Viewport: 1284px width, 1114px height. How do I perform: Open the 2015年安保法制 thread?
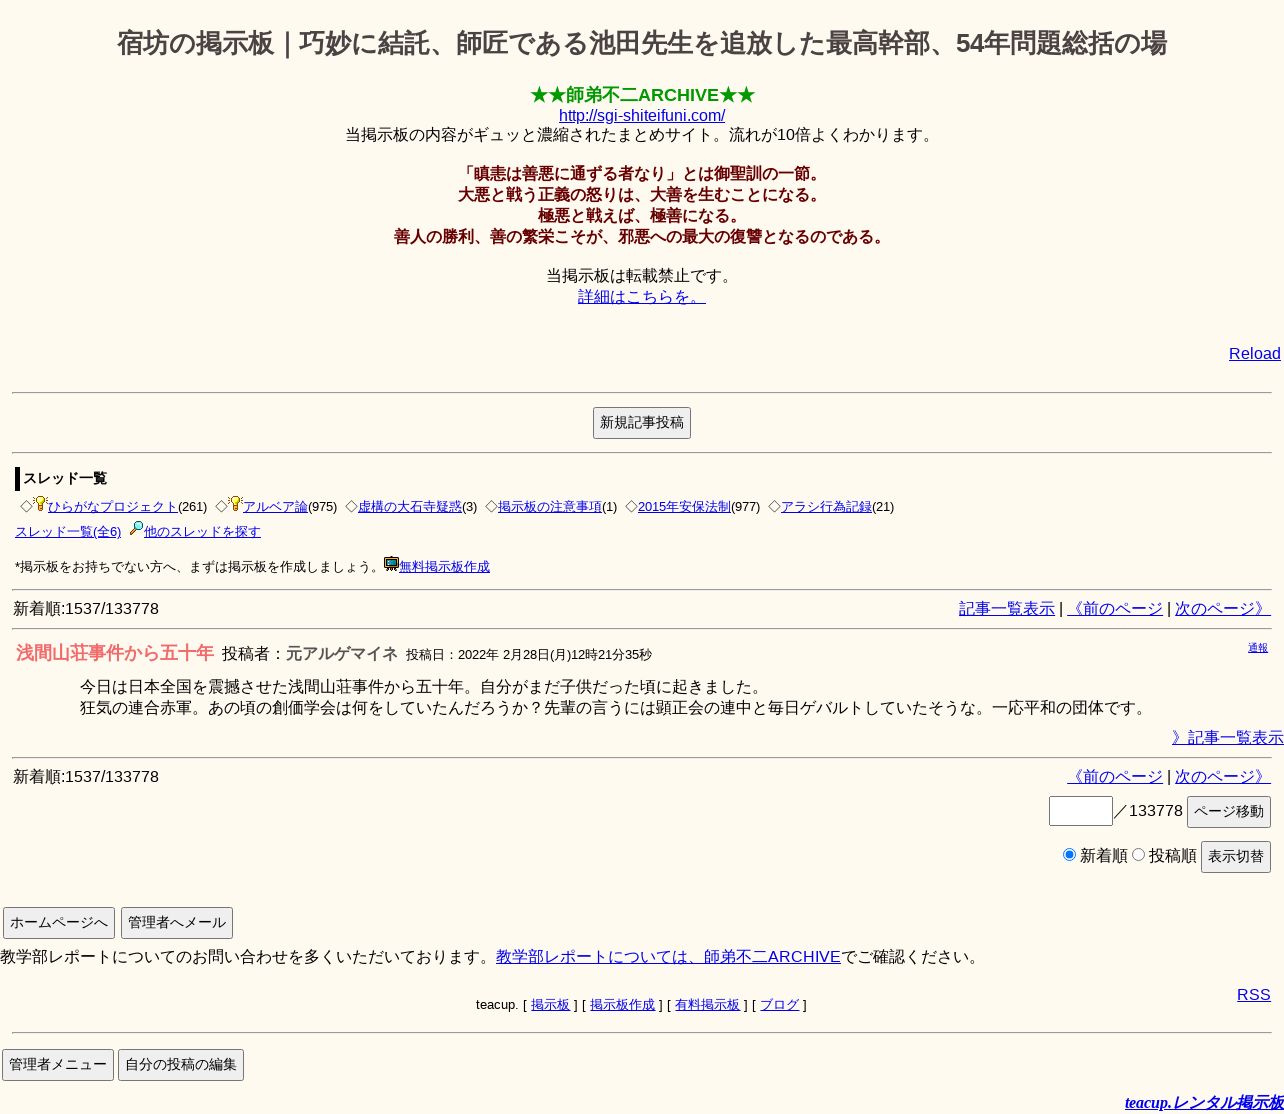[684, 507]
